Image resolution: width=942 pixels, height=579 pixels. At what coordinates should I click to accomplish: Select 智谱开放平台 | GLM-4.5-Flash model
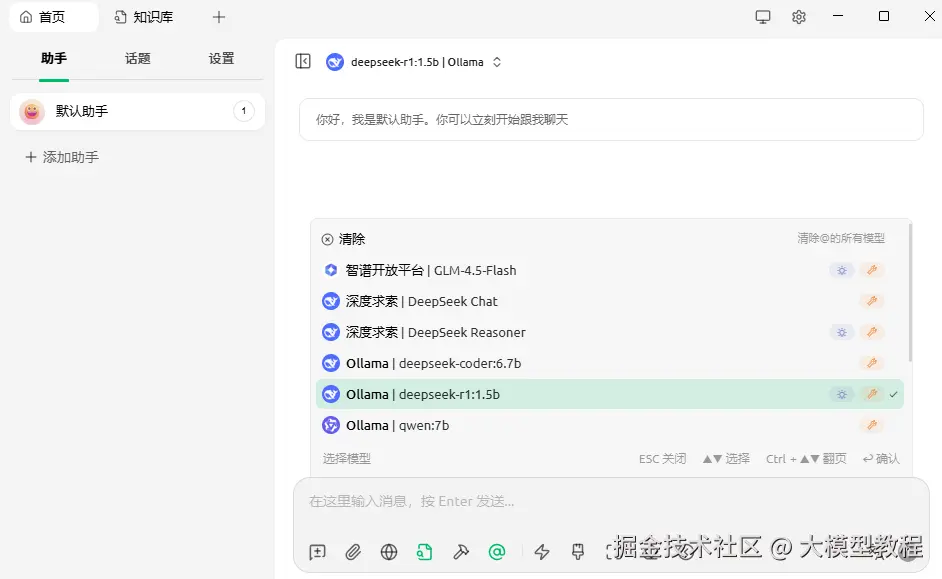point(609,270)
